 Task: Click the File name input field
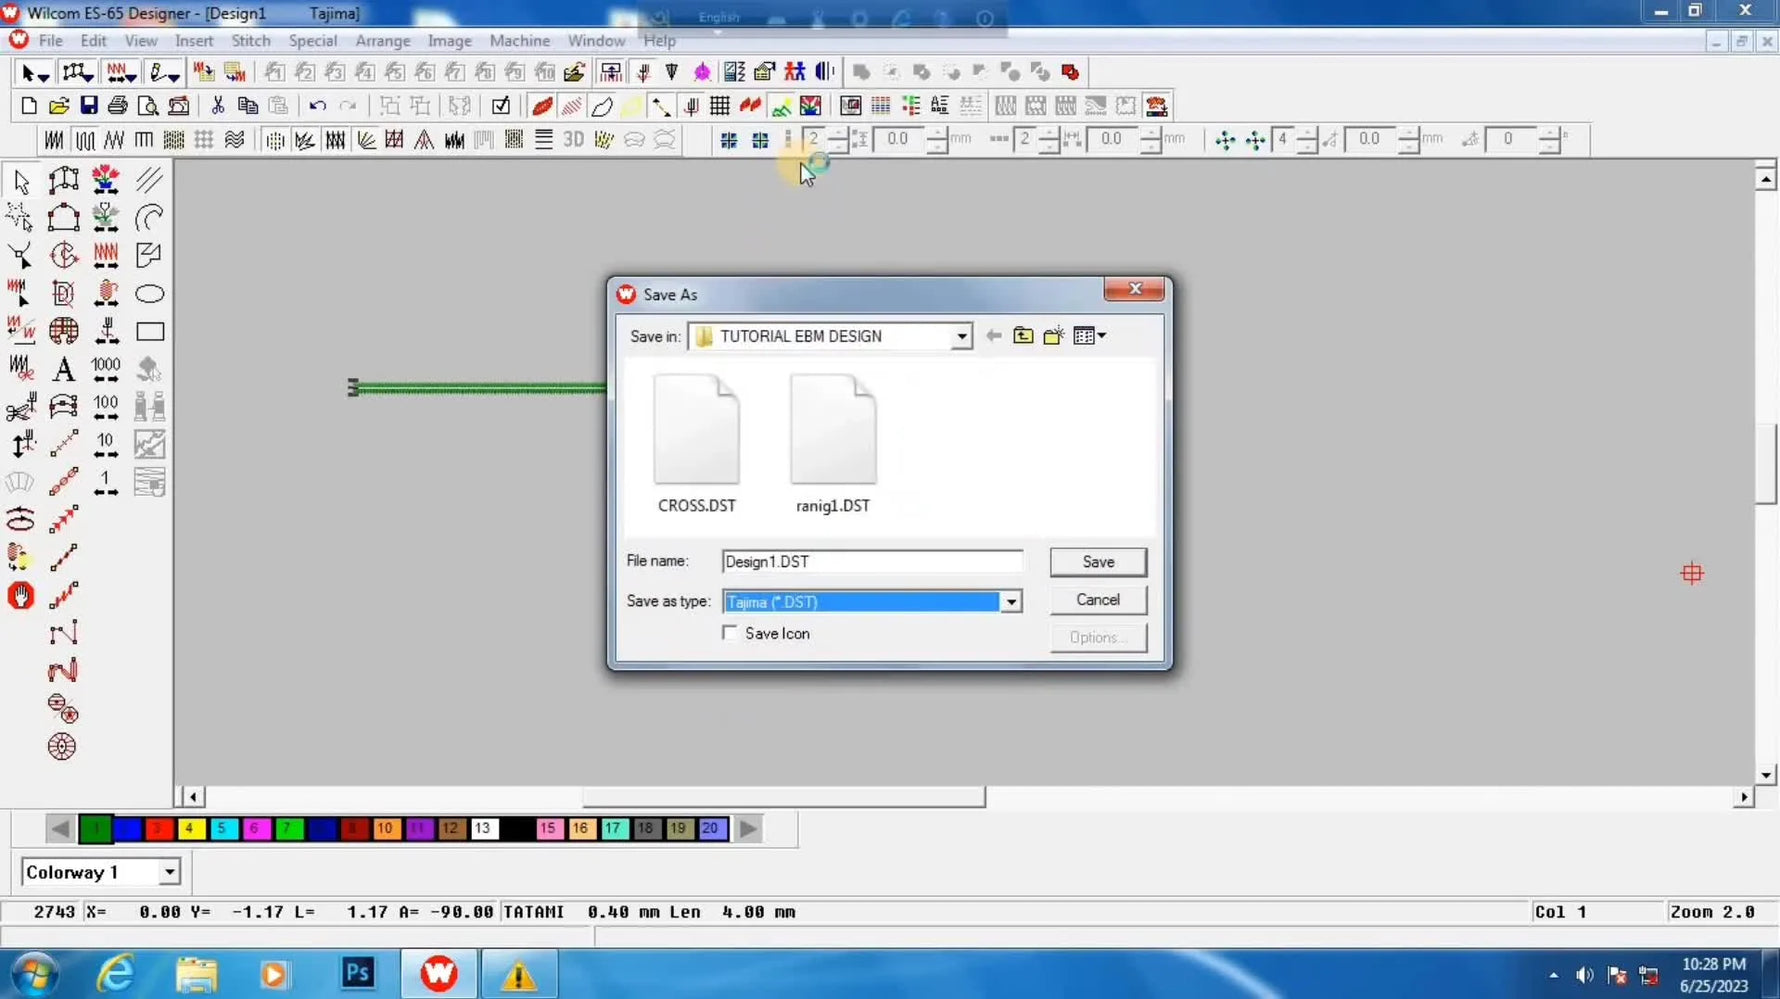[872, 562]
